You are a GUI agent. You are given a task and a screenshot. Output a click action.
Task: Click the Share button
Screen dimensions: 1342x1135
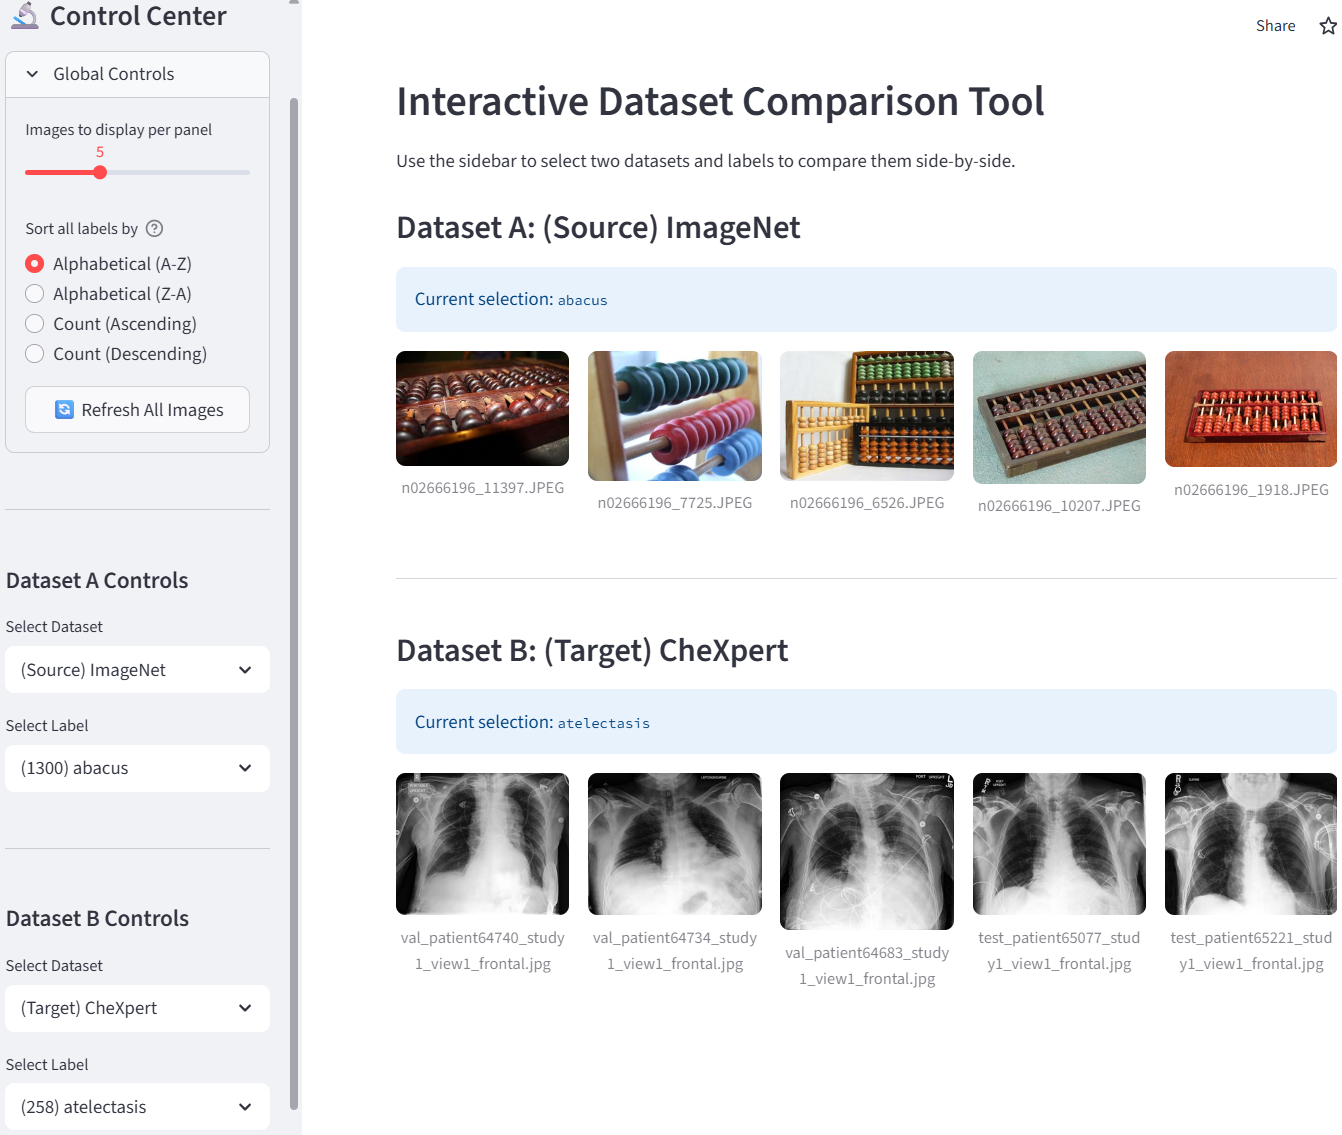point(1275,26)
